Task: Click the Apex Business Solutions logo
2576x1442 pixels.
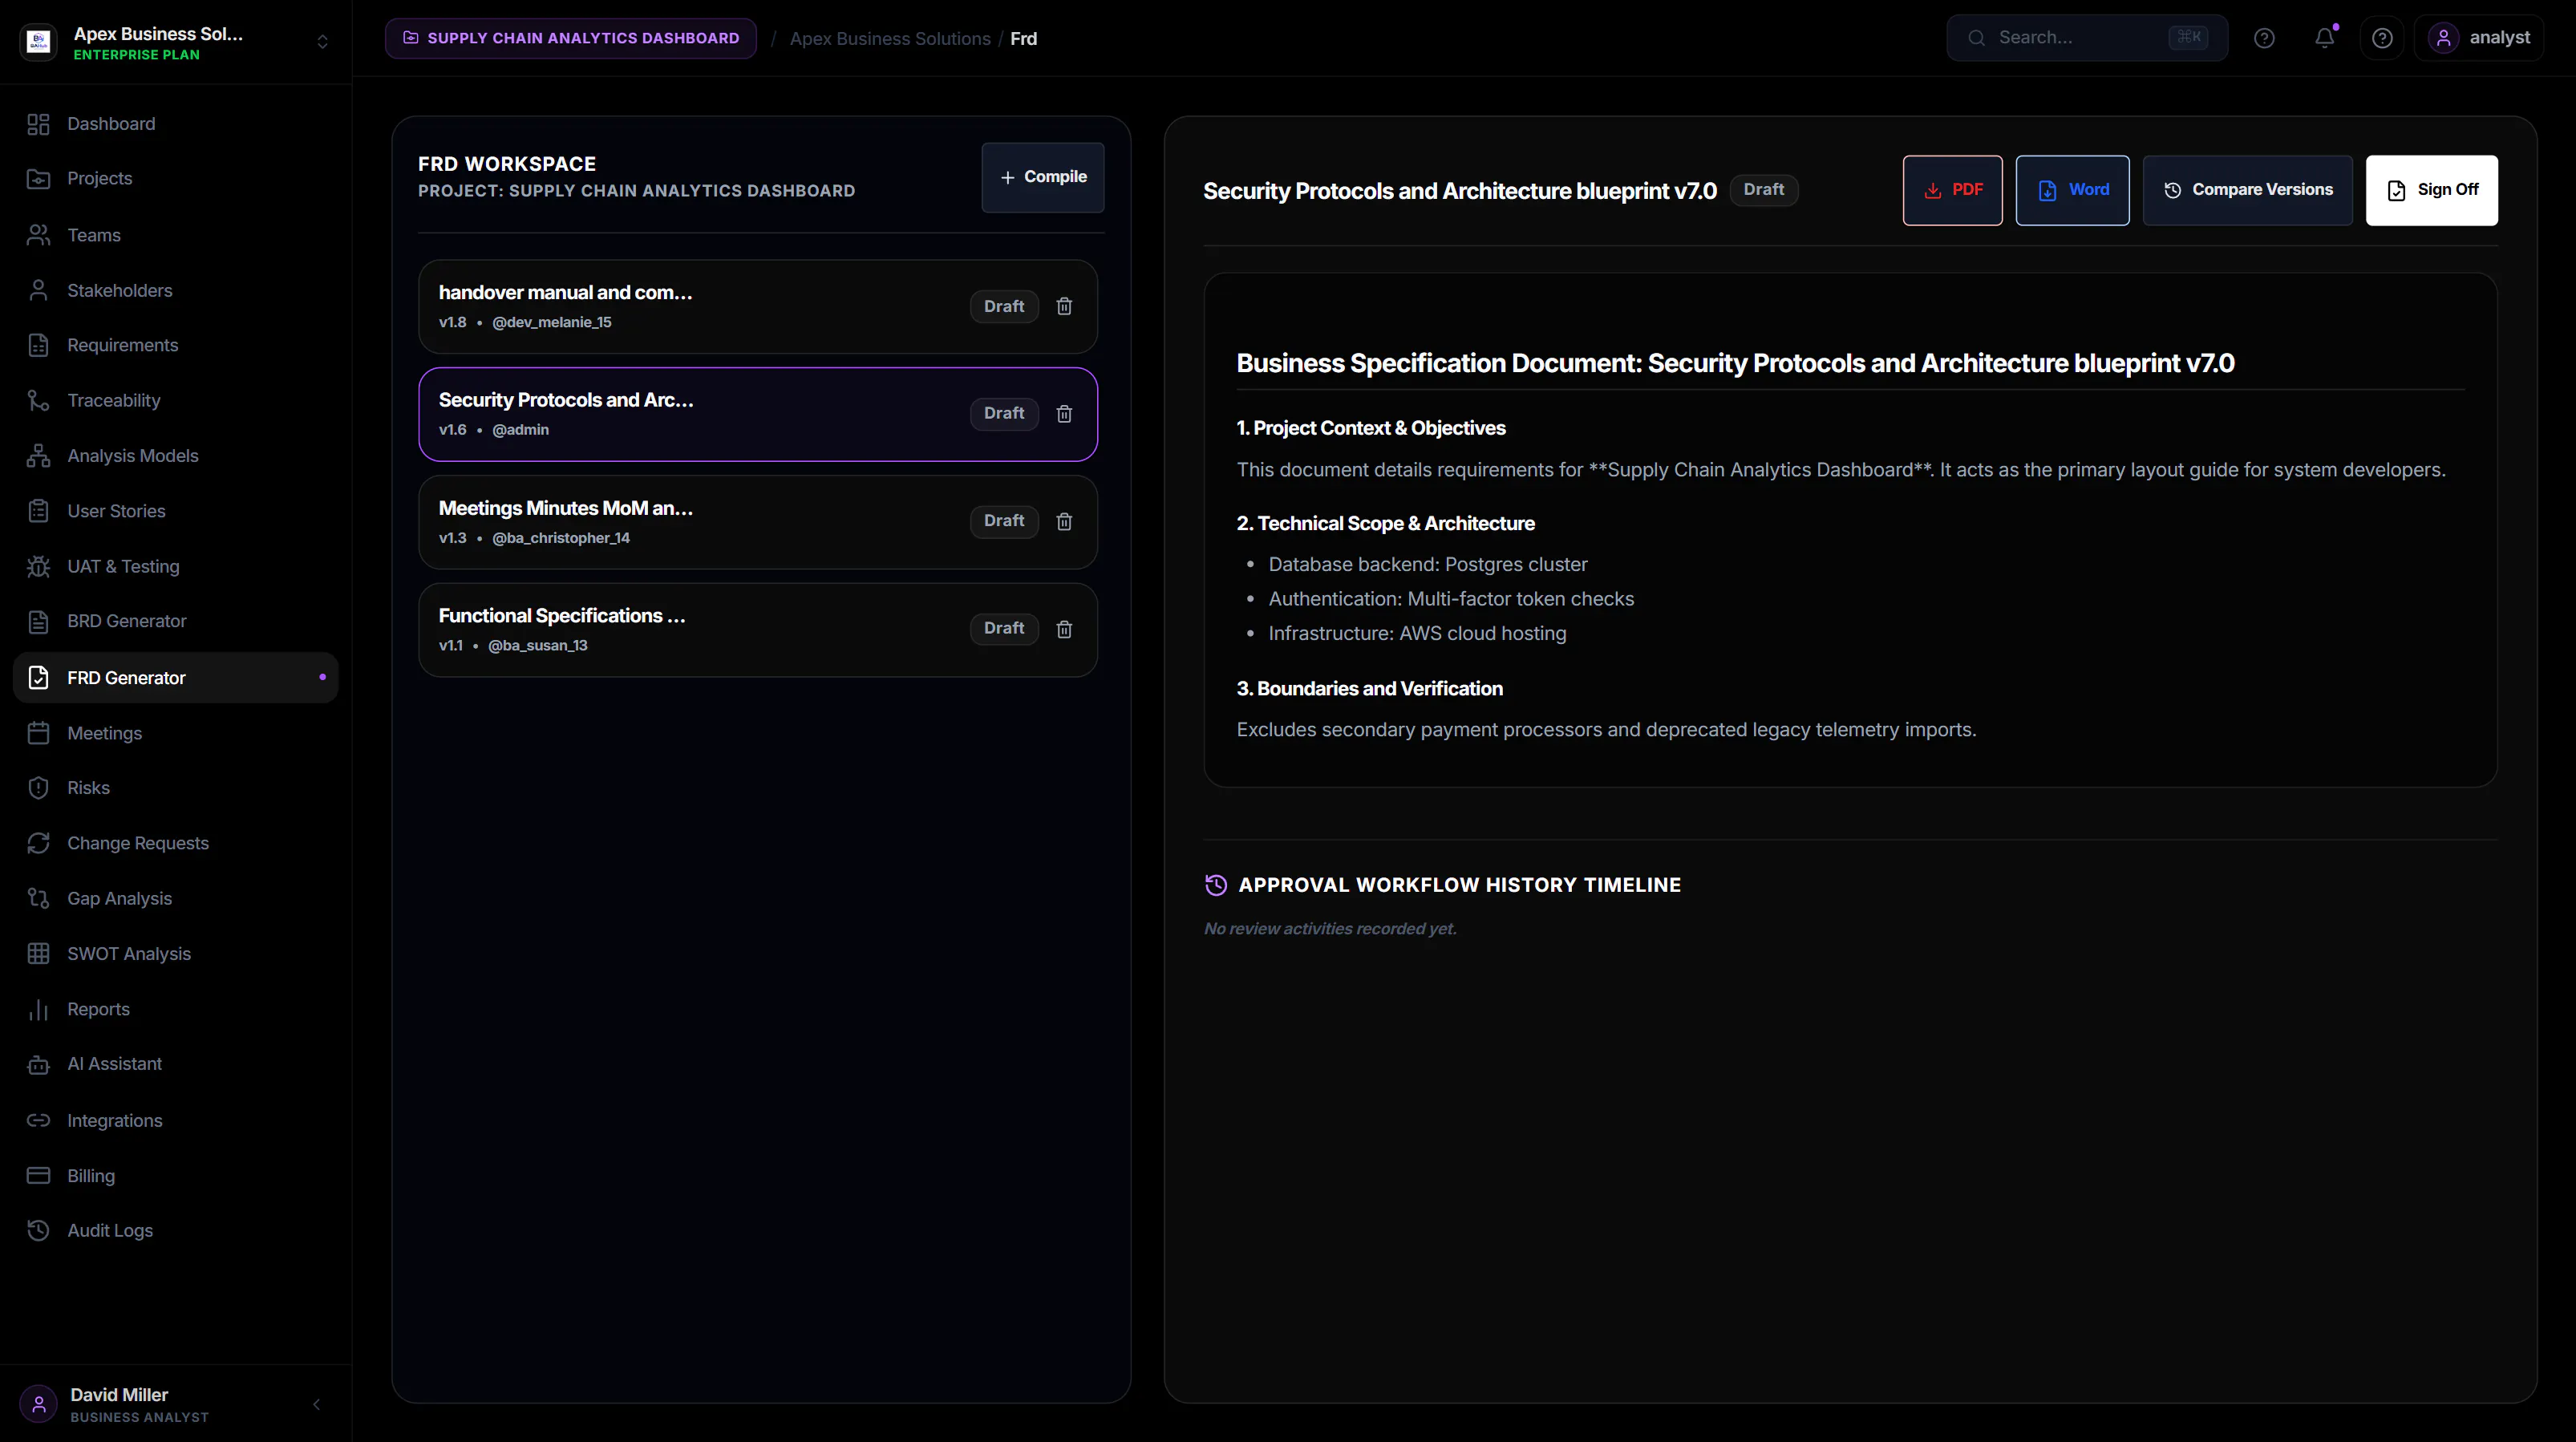Action: click(x=39, y=42)
